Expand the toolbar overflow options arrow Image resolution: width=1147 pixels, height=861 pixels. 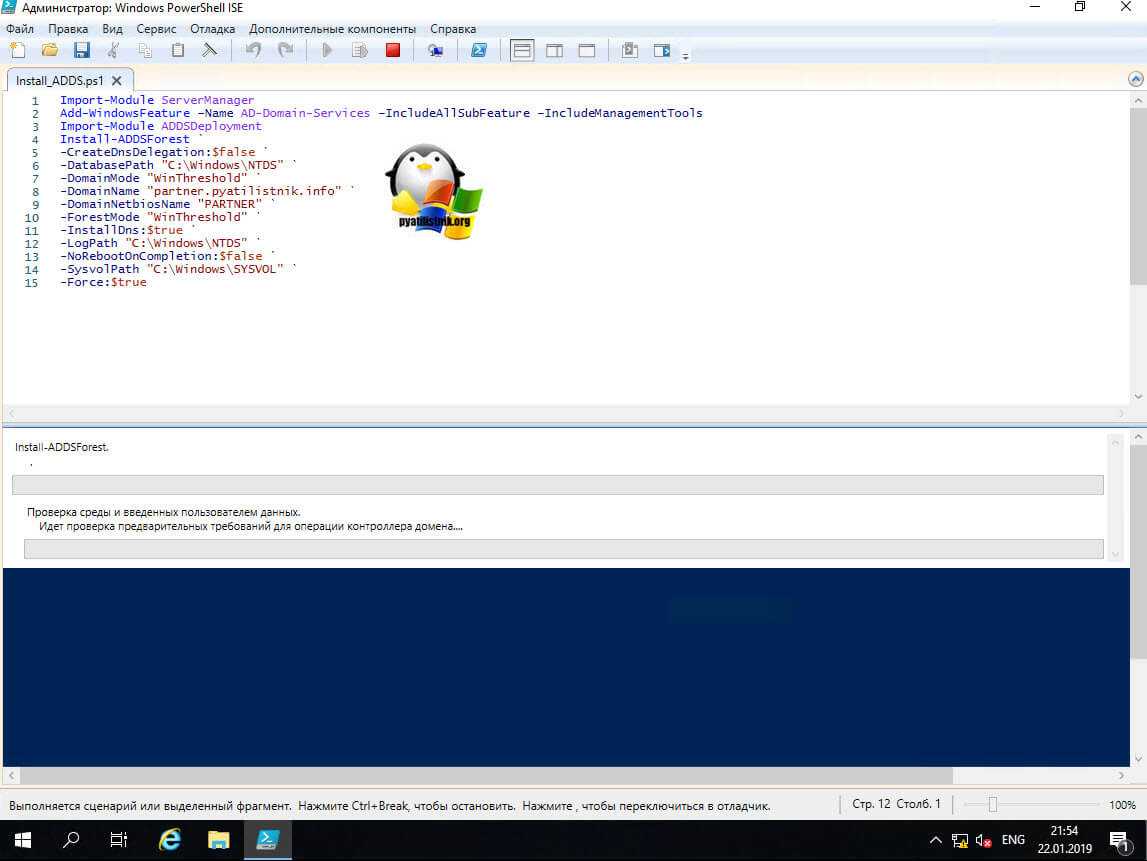click(685, 55)
